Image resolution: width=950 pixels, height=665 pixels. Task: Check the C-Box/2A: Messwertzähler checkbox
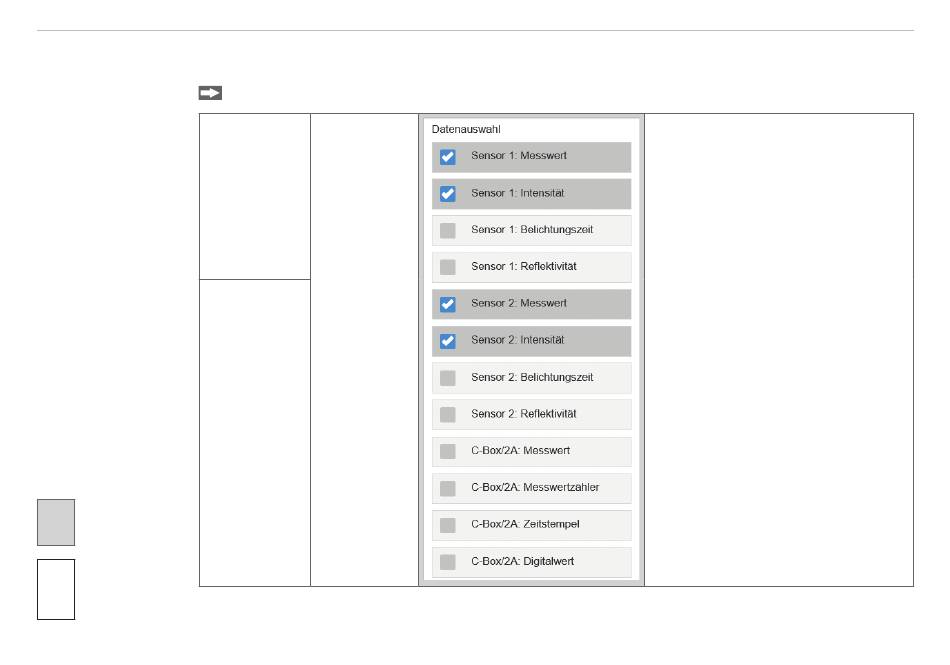pyautogui.click(x=448, y=488)
